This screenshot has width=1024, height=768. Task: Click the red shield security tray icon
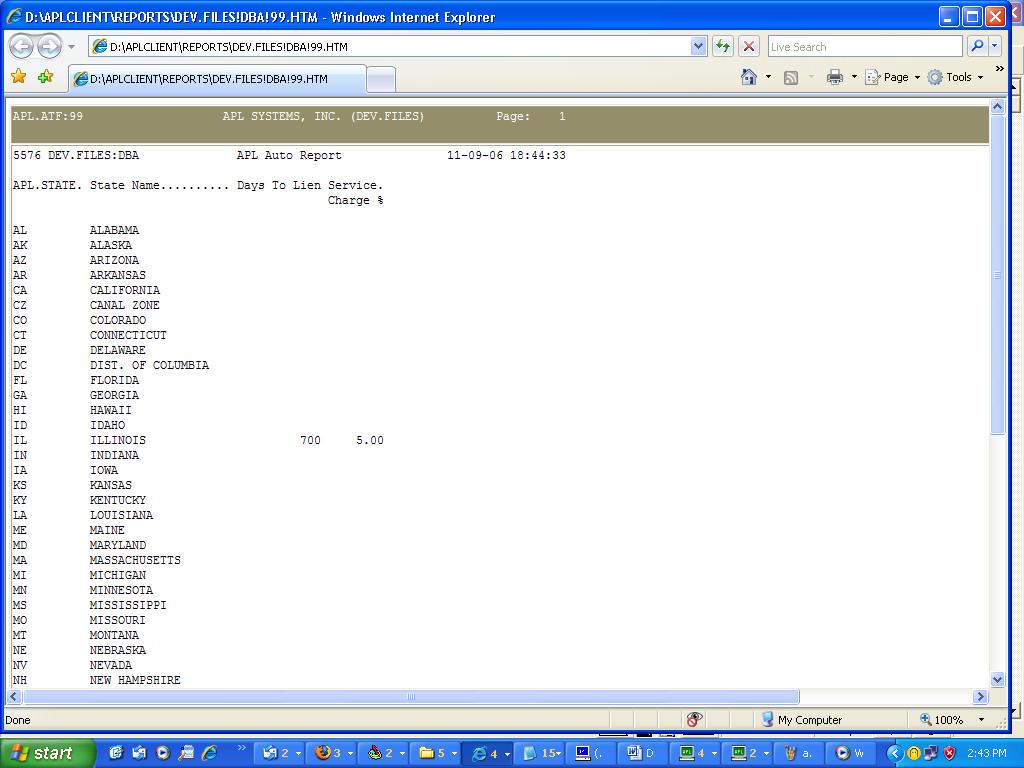click(950, 753)
